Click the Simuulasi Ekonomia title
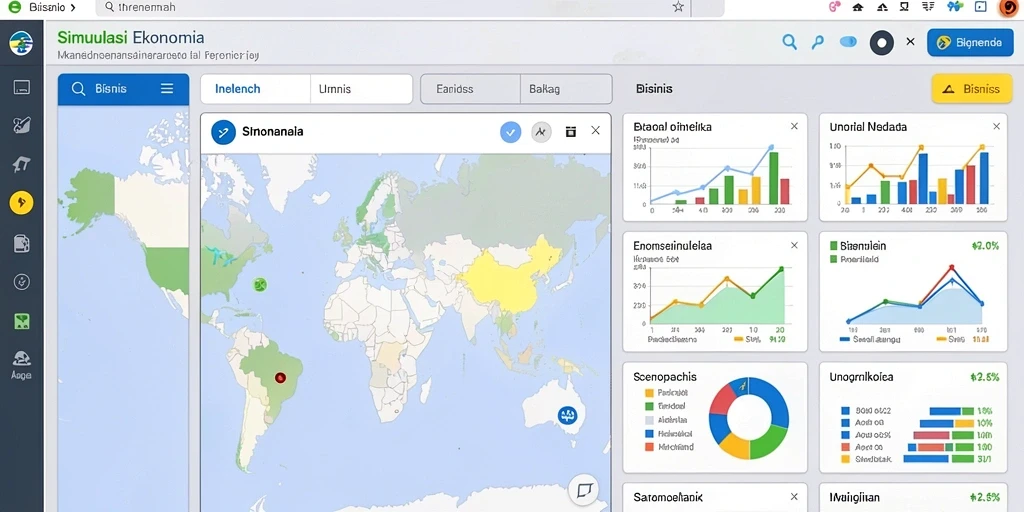Image resolution: width=1024 pixels, height=512 pixels. (131, 37)
